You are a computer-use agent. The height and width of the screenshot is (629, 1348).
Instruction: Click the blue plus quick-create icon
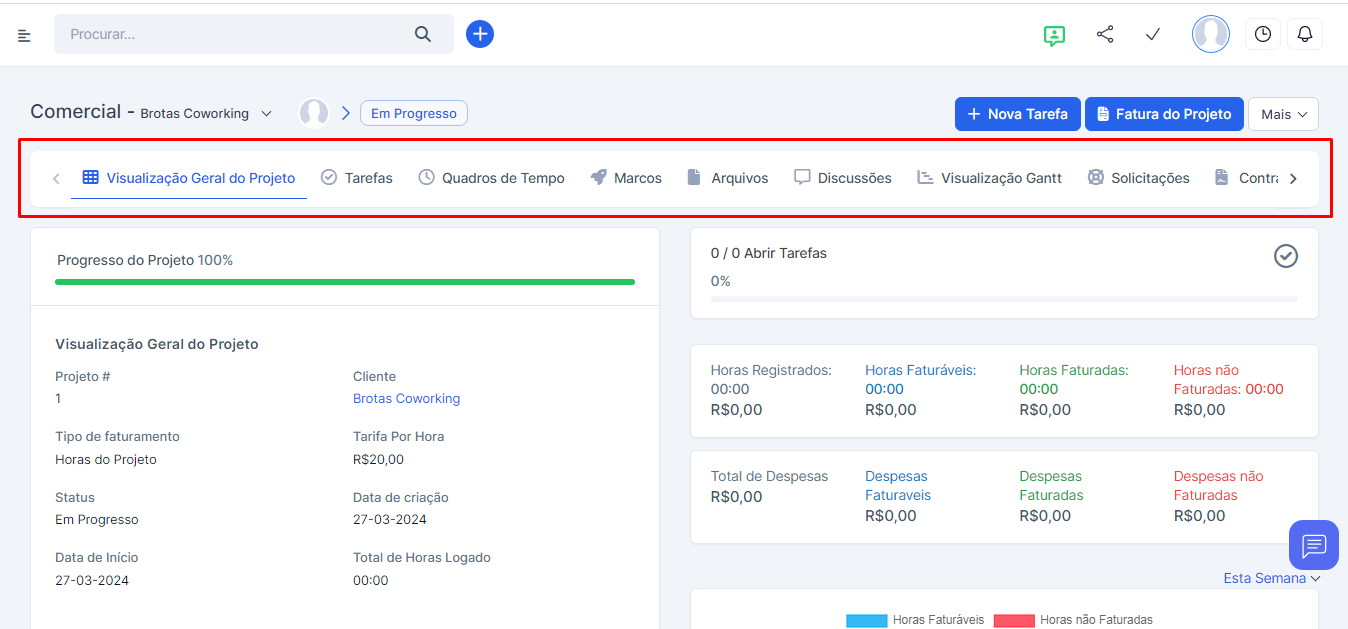click(x=480, y=34)
